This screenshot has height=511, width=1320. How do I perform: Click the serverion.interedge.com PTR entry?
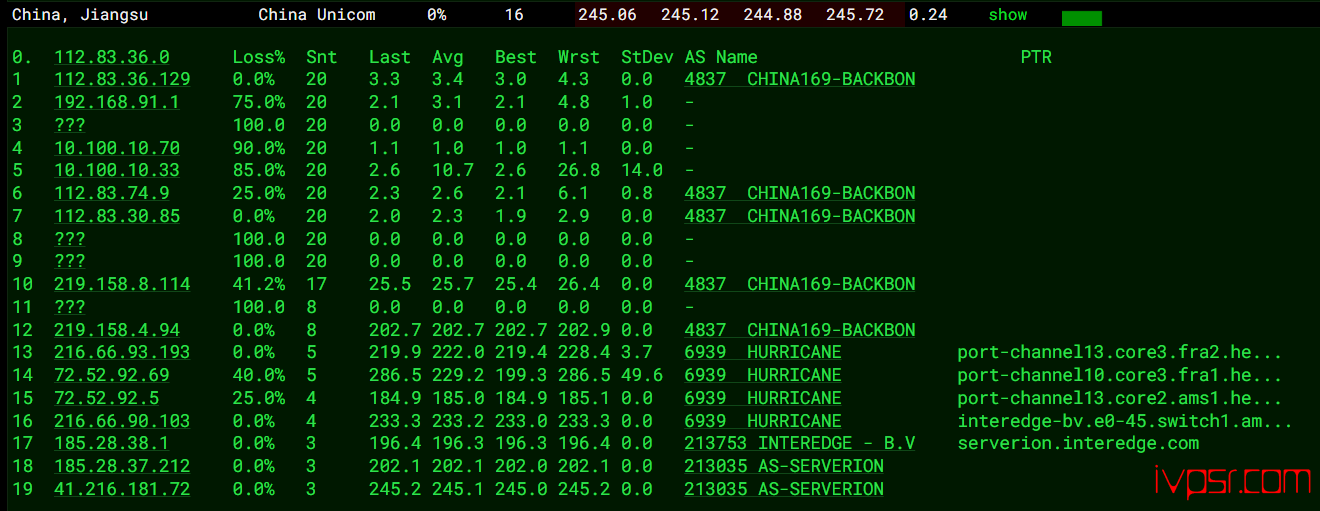coord(1077,443)
